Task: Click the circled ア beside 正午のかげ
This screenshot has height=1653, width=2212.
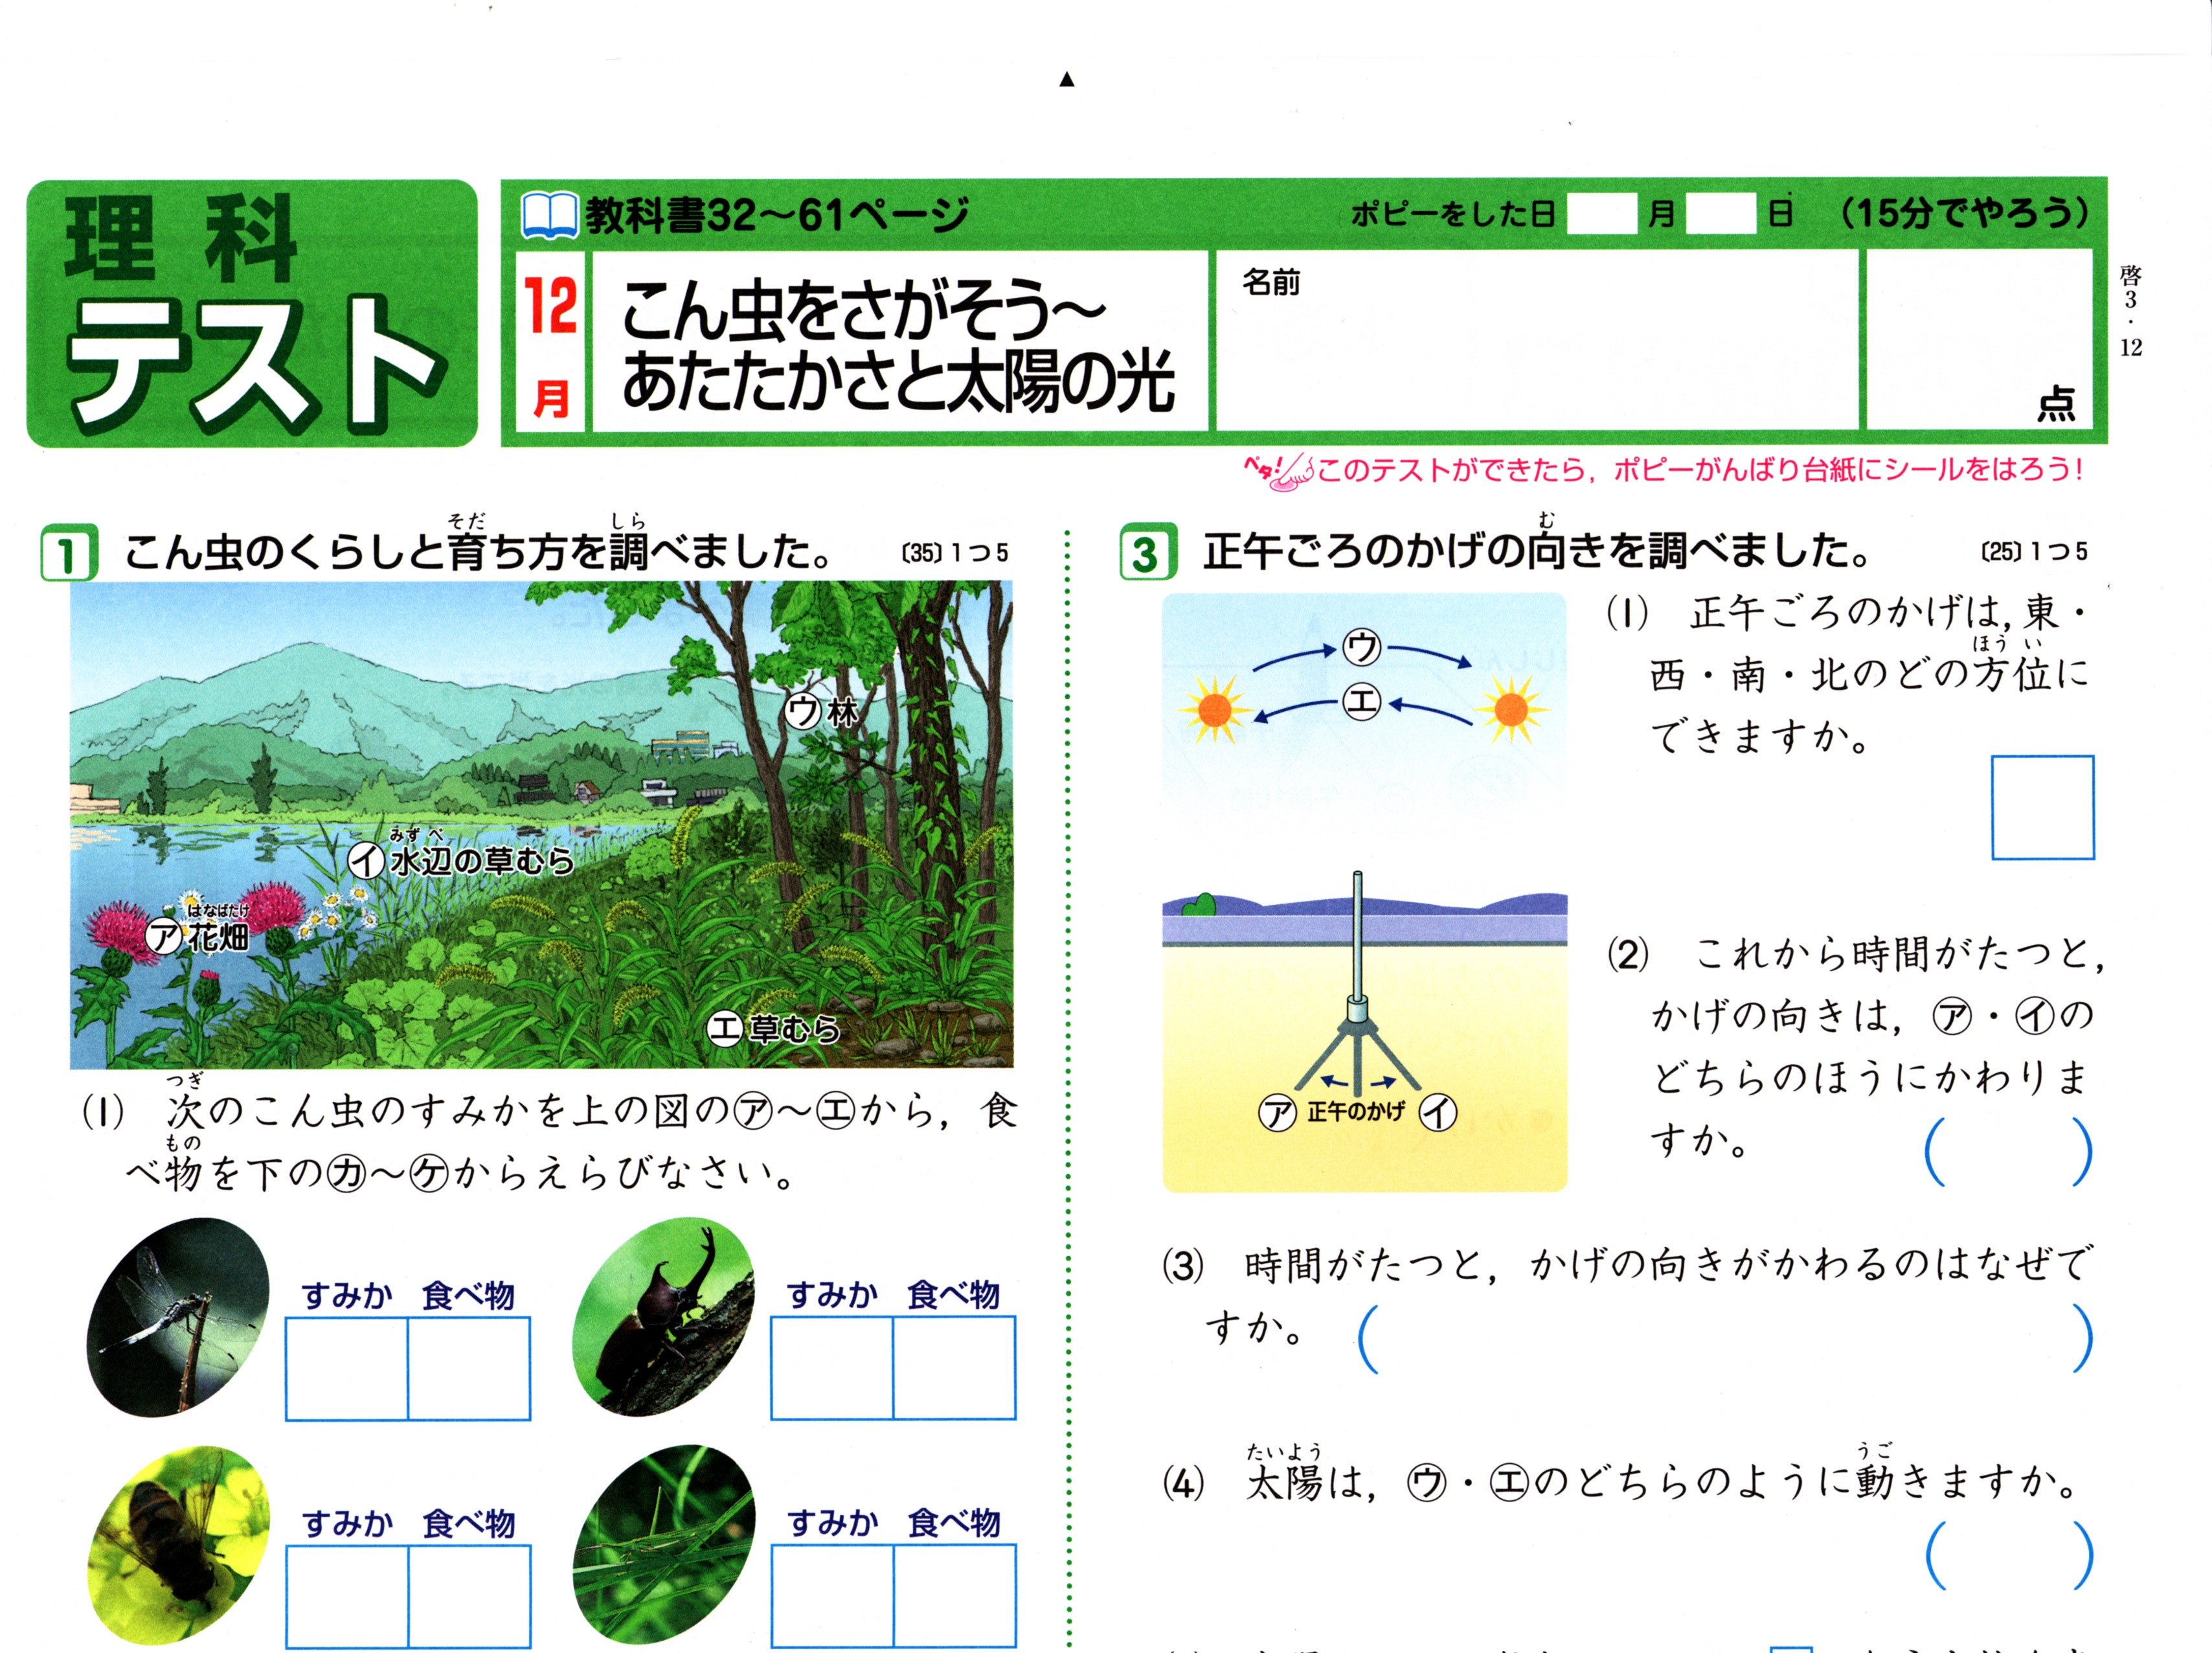Action: coord(1277,1112)
